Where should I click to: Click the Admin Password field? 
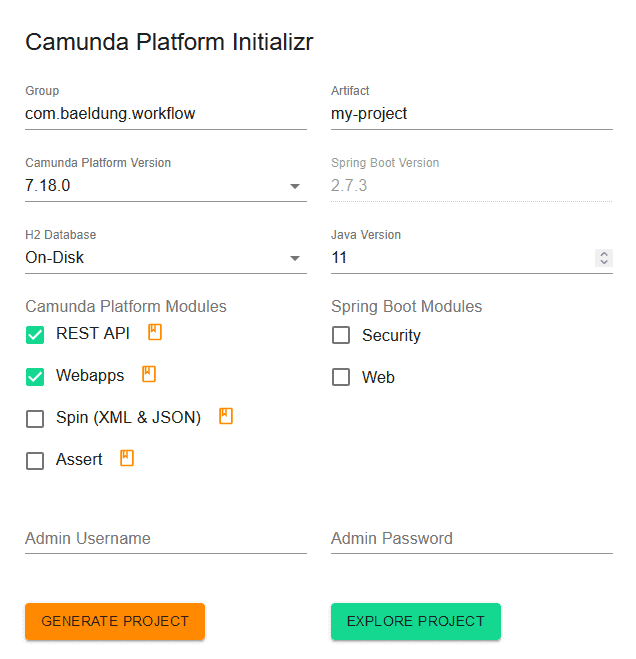coord(471,539)
